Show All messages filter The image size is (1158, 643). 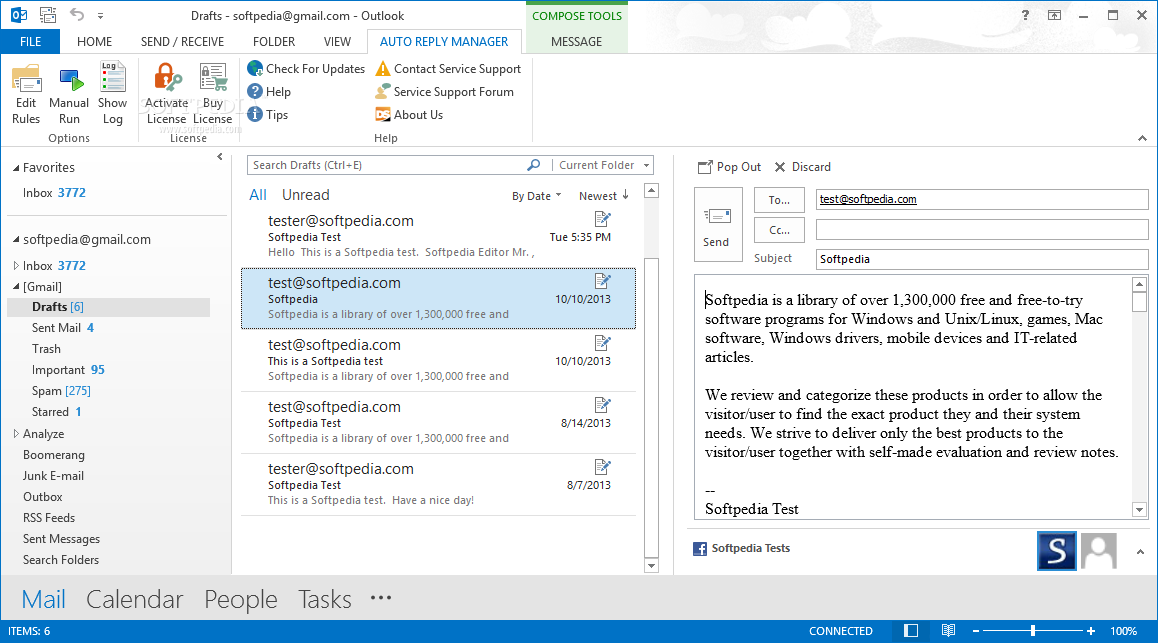point(258,195)
